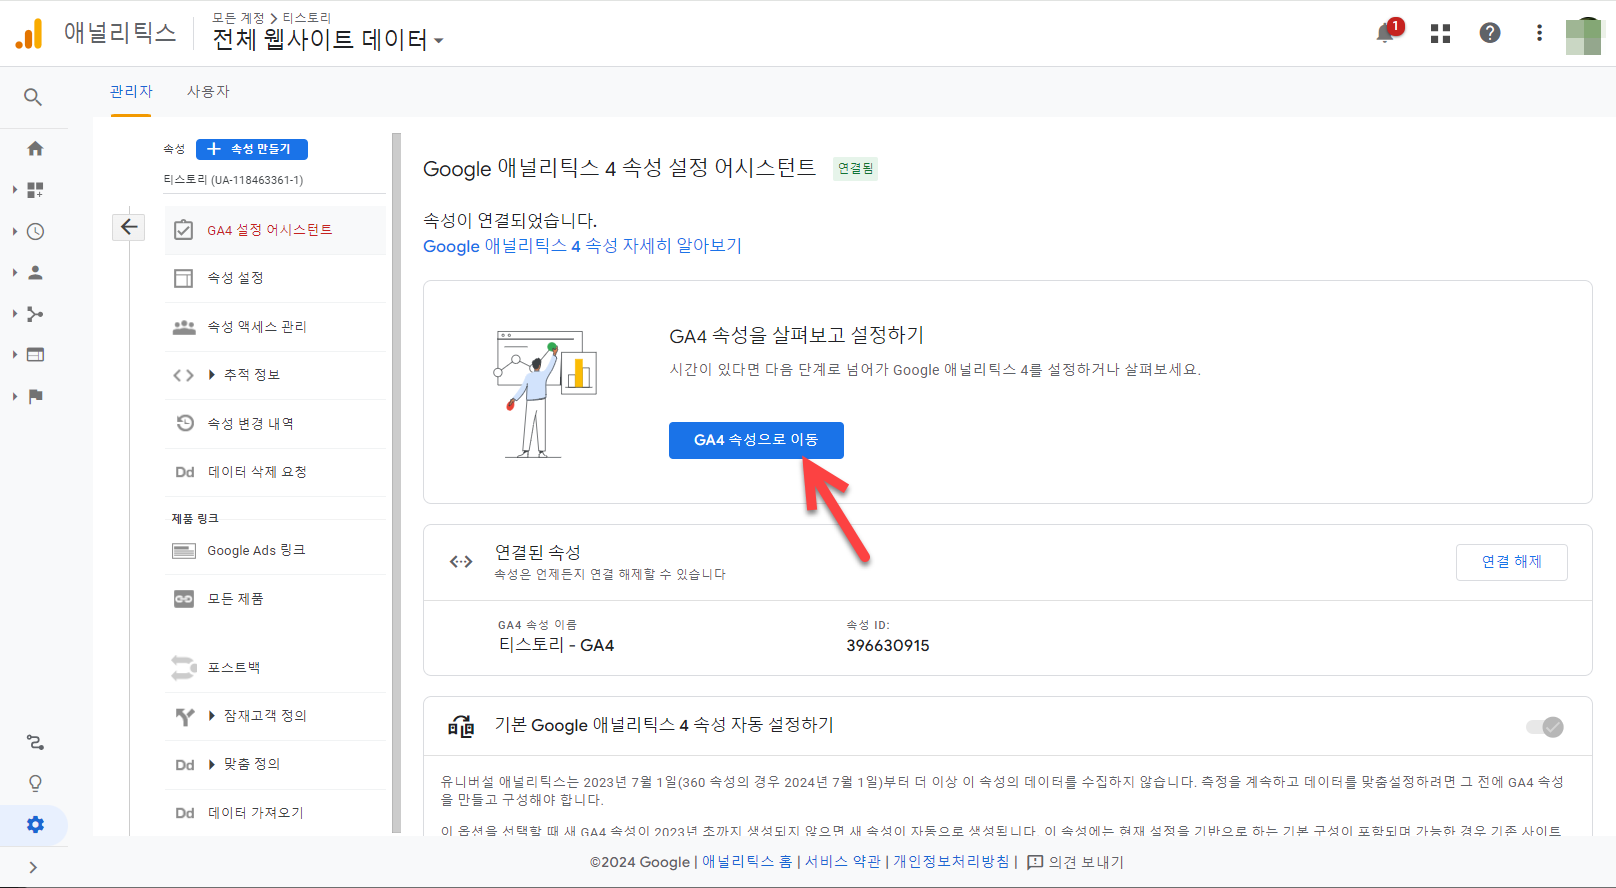Click the admin column vertical scrollbar
1616x888 pixels.
(397, 483)
